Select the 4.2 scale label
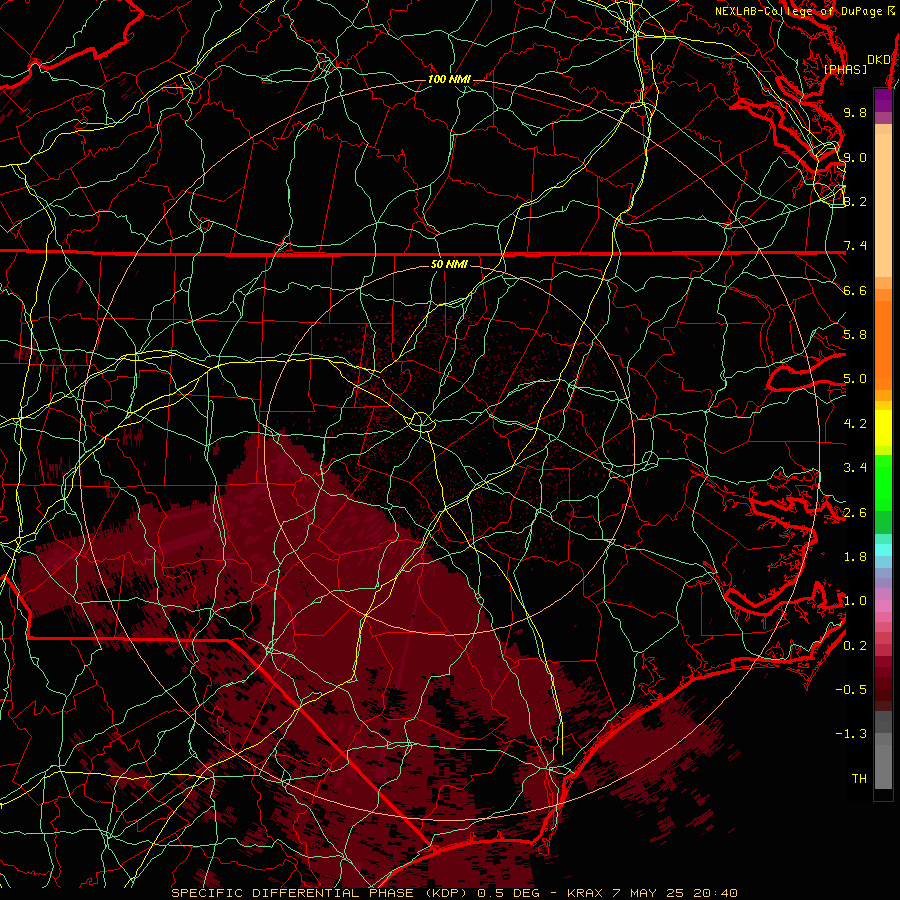 (x=855, y=424)
